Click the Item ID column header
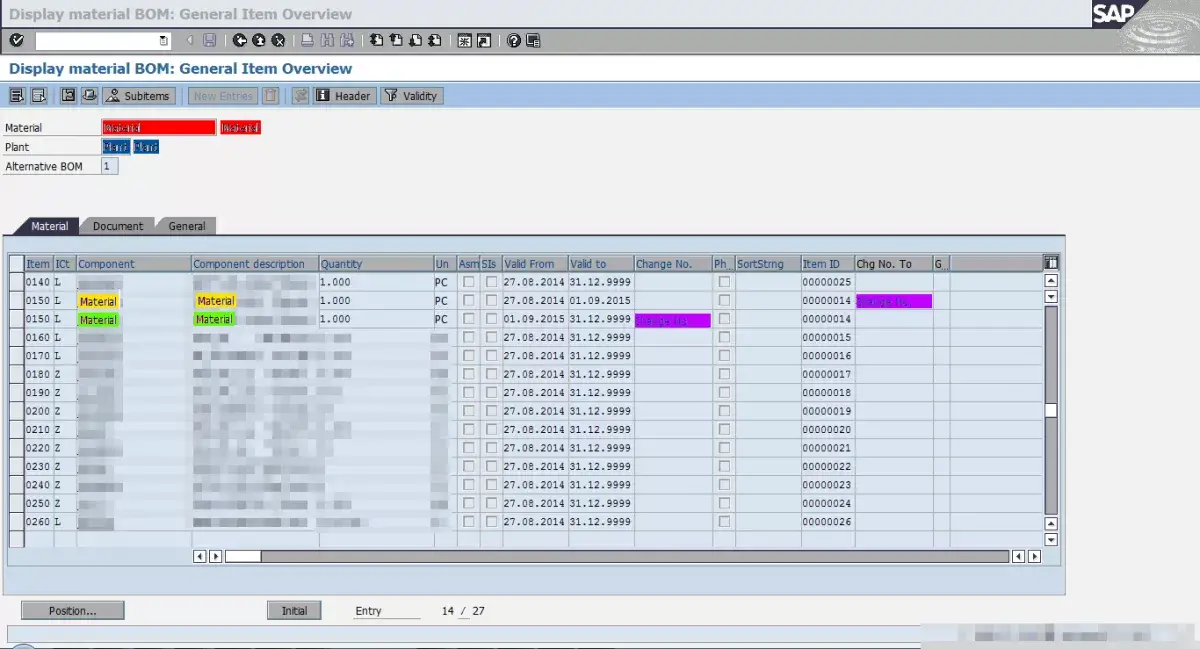The height and width of the screenshot is (649, 1200). click(x=828, y=264)
